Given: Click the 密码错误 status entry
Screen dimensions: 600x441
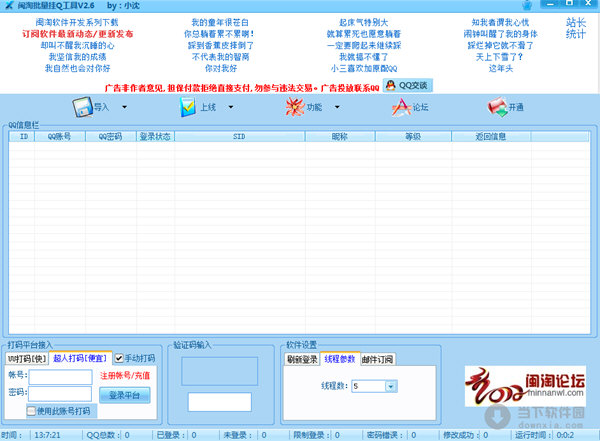Looking at the screenshot, I should click(x=391, y=435).
